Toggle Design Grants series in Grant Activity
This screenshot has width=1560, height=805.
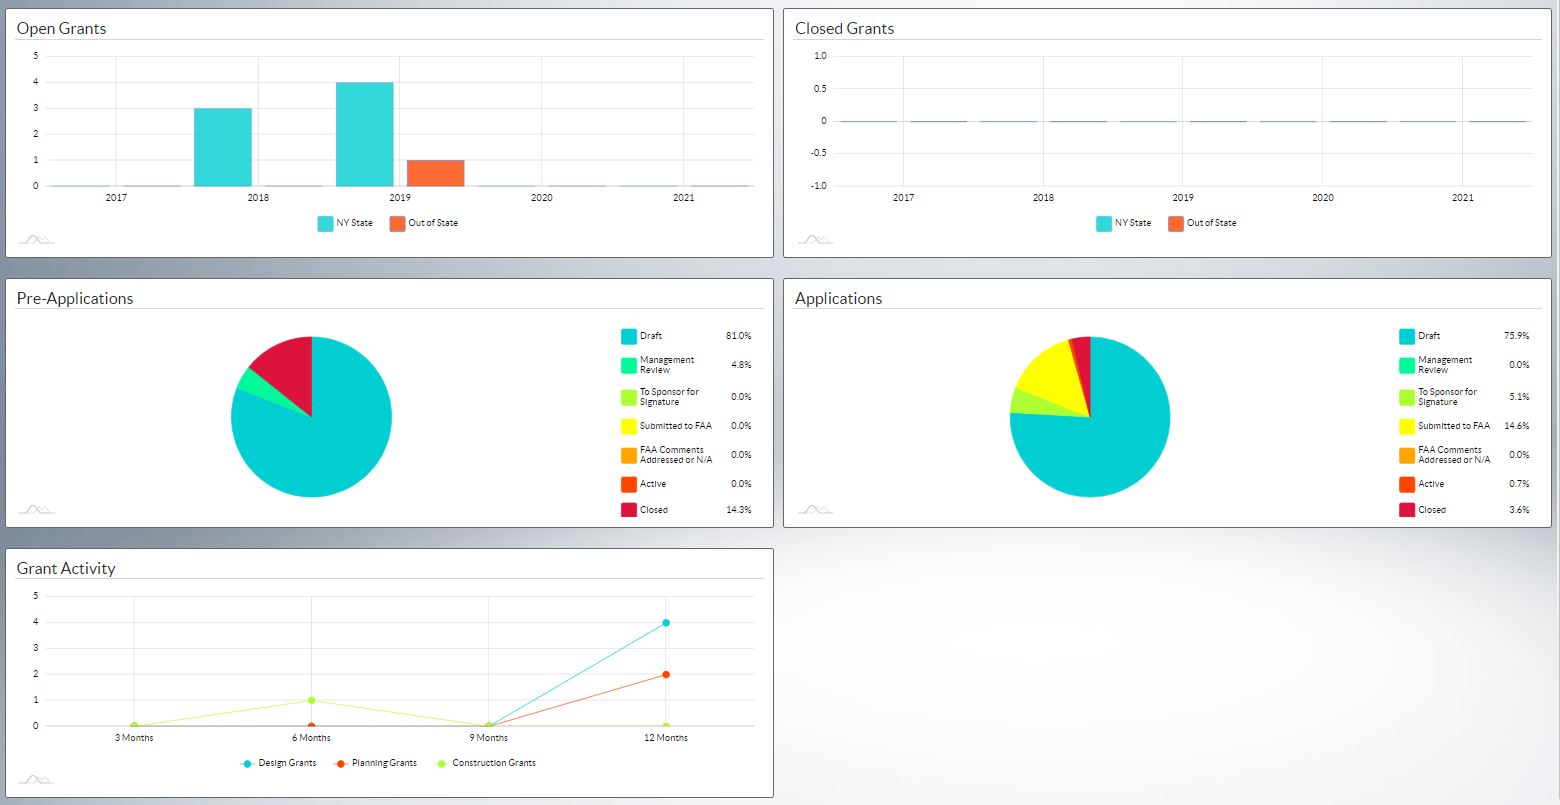click(279, 763)
